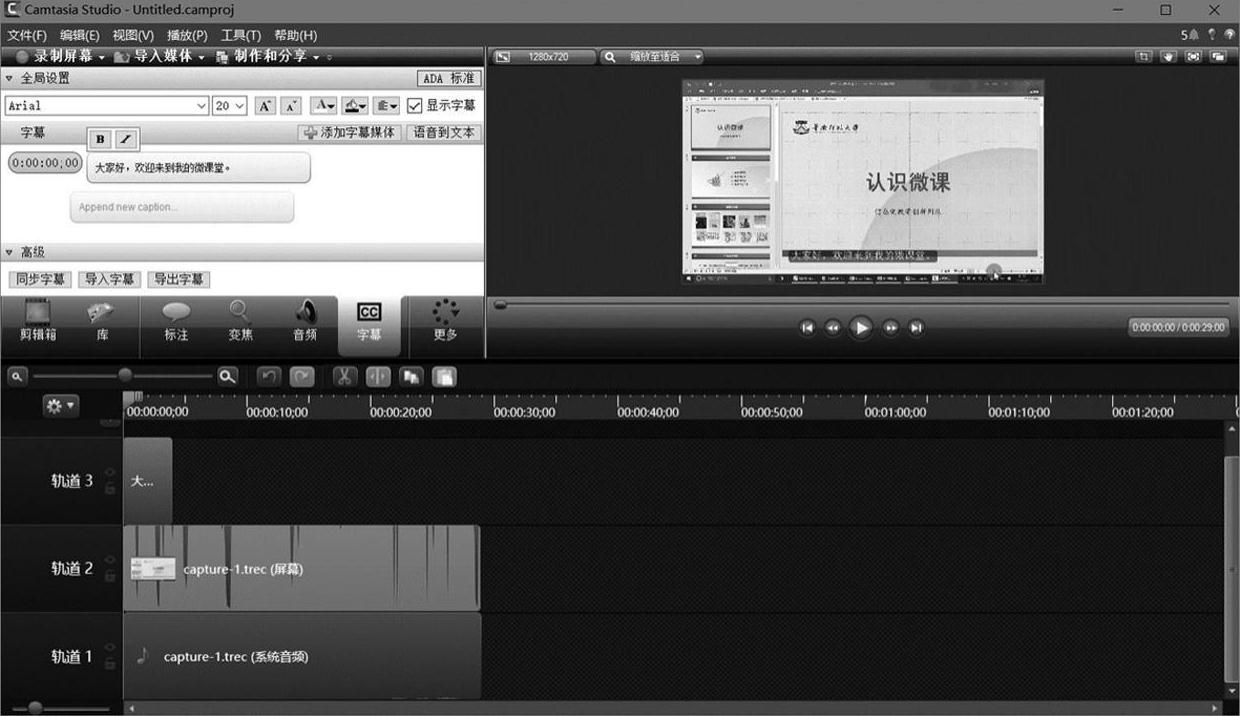
Task: Apply italic to caption text
Action: point(125,139)
